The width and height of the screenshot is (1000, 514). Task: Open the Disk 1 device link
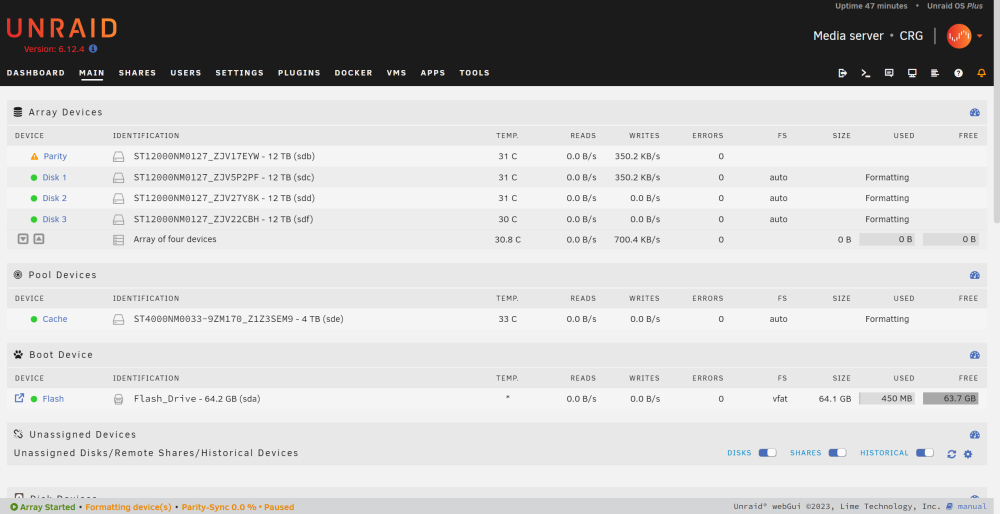(x=54, y=177)
